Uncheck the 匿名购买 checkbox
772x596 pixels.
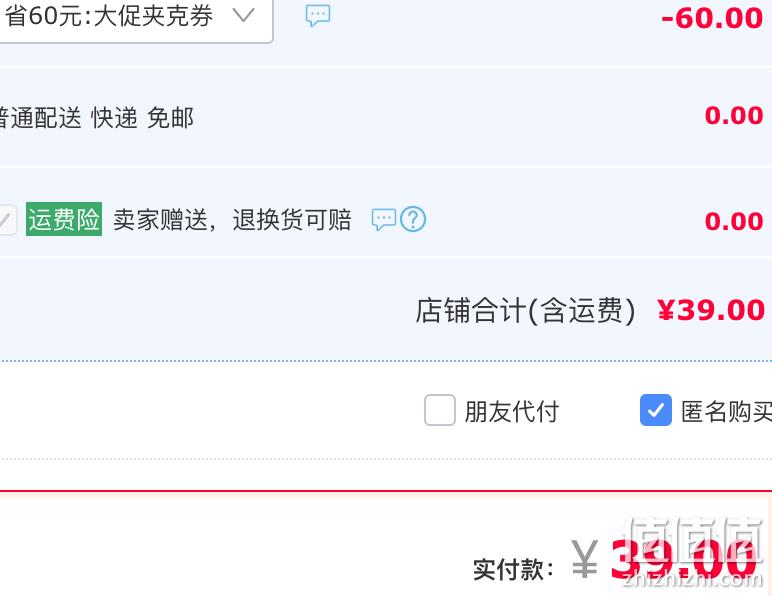tap(656, 410)
